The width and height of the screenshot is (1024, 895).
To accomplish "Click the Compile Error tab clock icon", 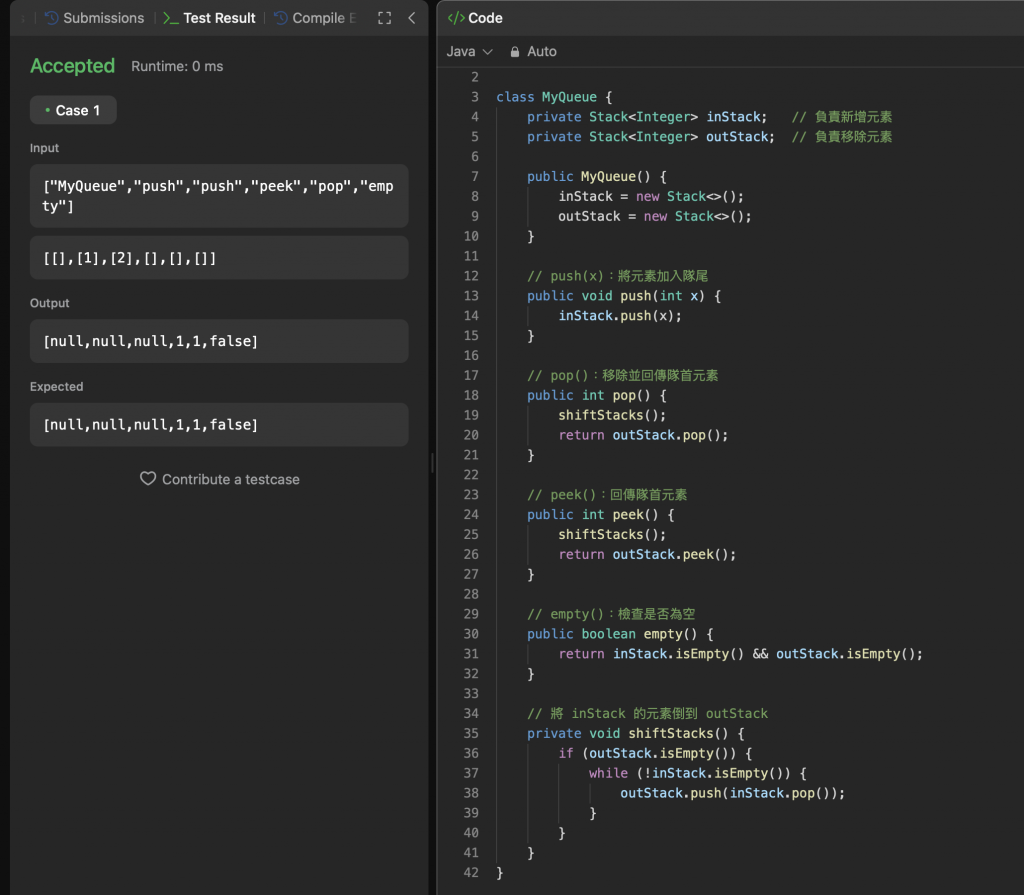I will pos(280,18).
